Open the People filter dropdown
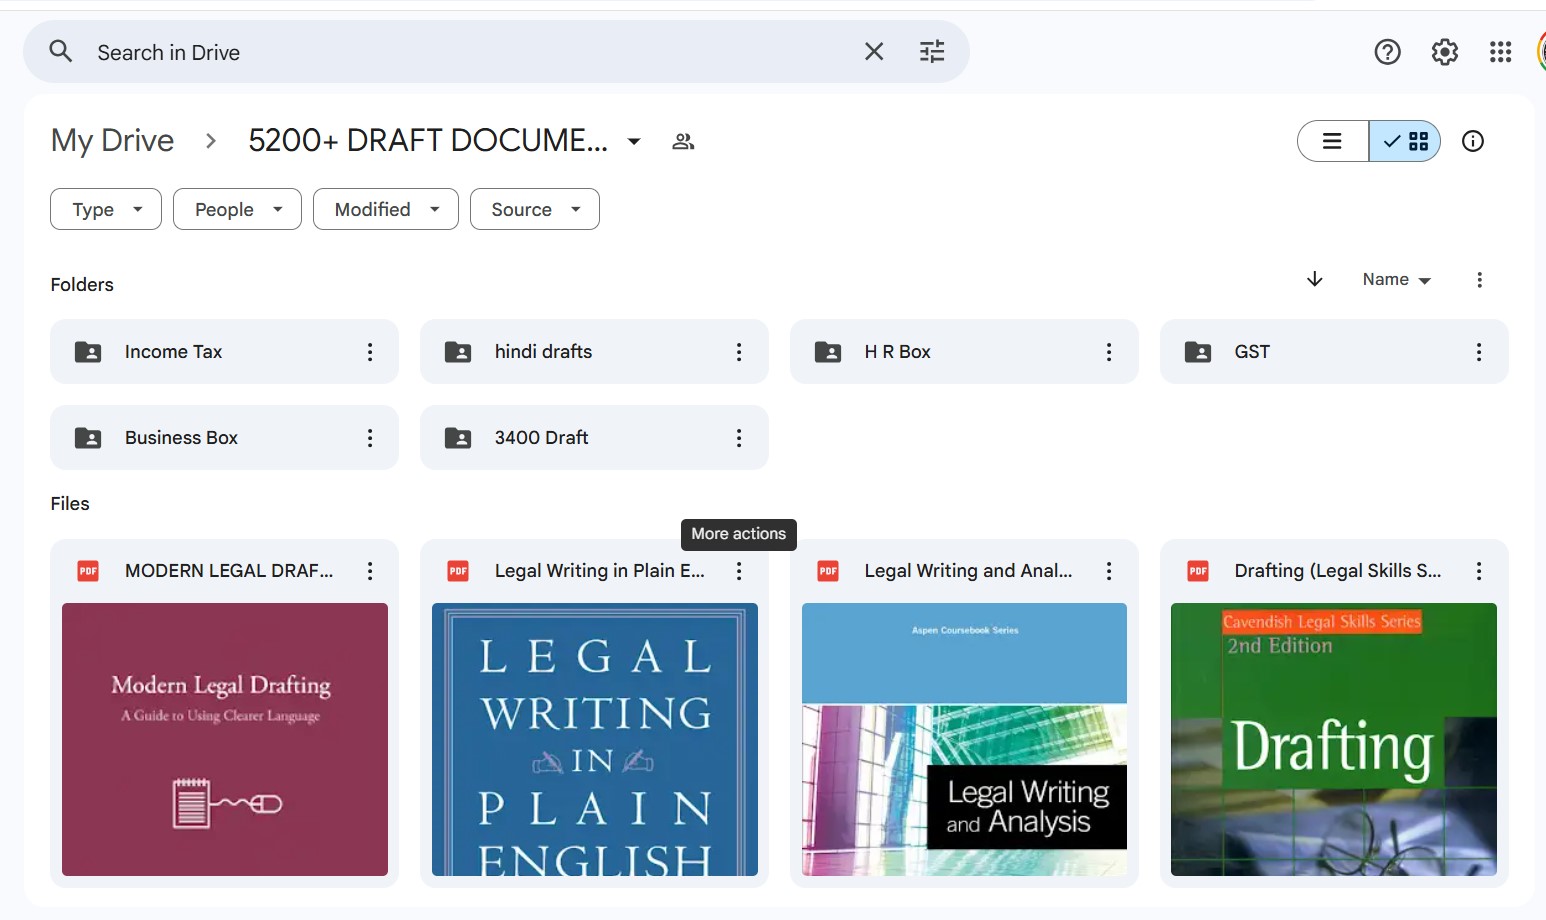The height and width of the screenshot is (920, 1546). 237,209
